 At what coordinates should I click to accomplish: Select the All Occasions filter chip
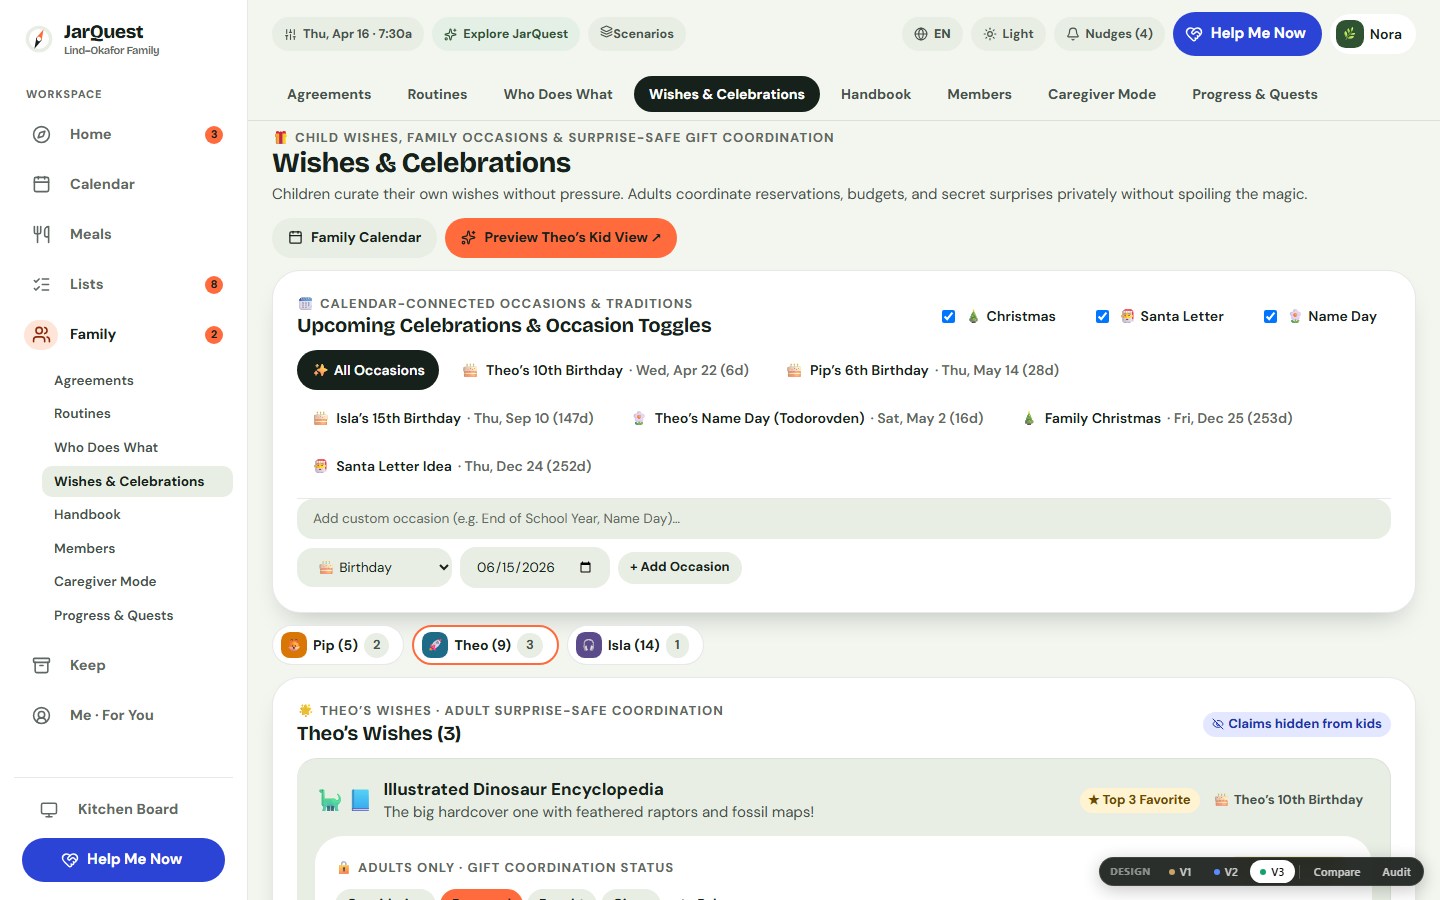tap(368, 370)
